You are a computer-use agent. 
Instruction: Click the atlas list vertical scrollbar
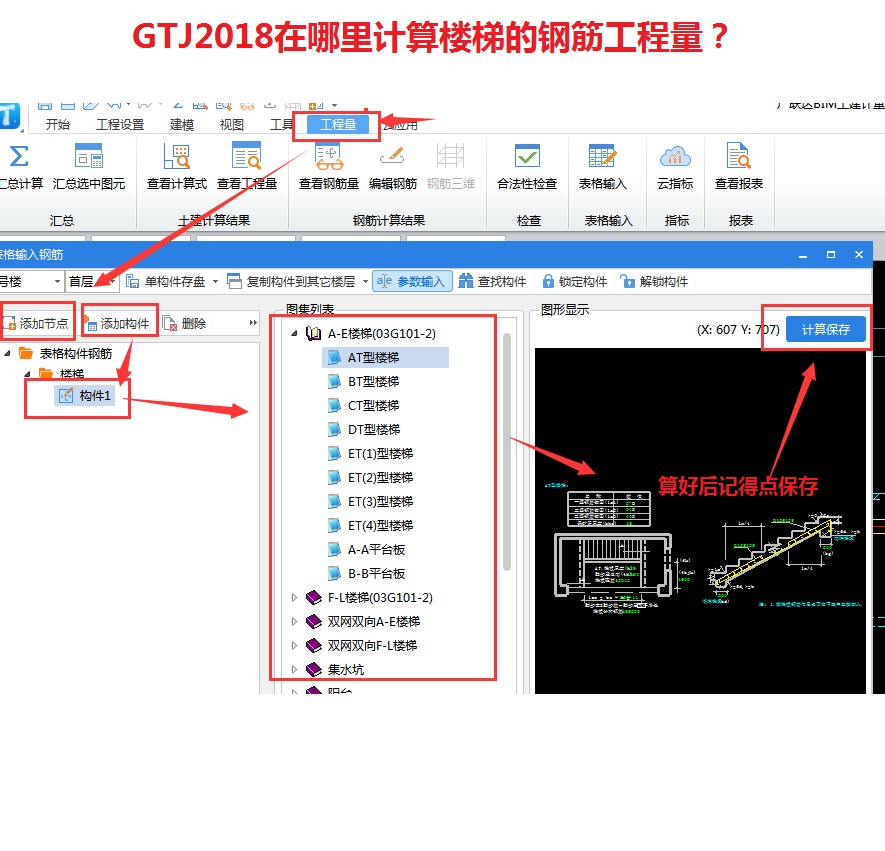click(x=506, y=451)
